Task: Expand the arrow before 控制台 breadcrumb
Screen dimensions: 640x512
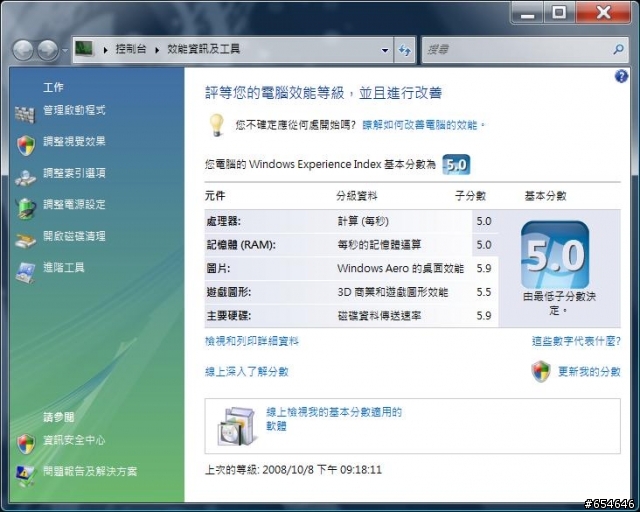Action: click(105, 50)
